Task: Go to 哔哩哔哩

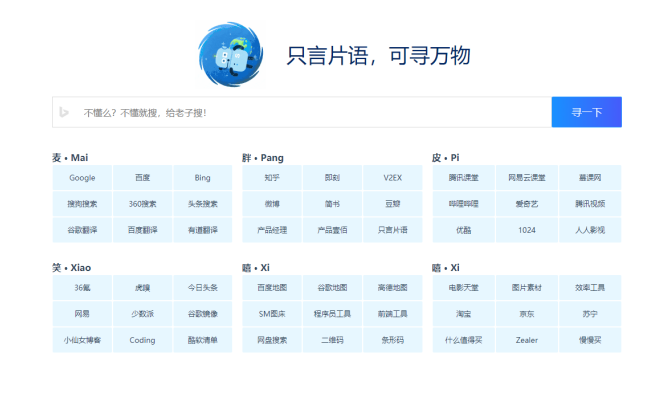Action: 464,204
